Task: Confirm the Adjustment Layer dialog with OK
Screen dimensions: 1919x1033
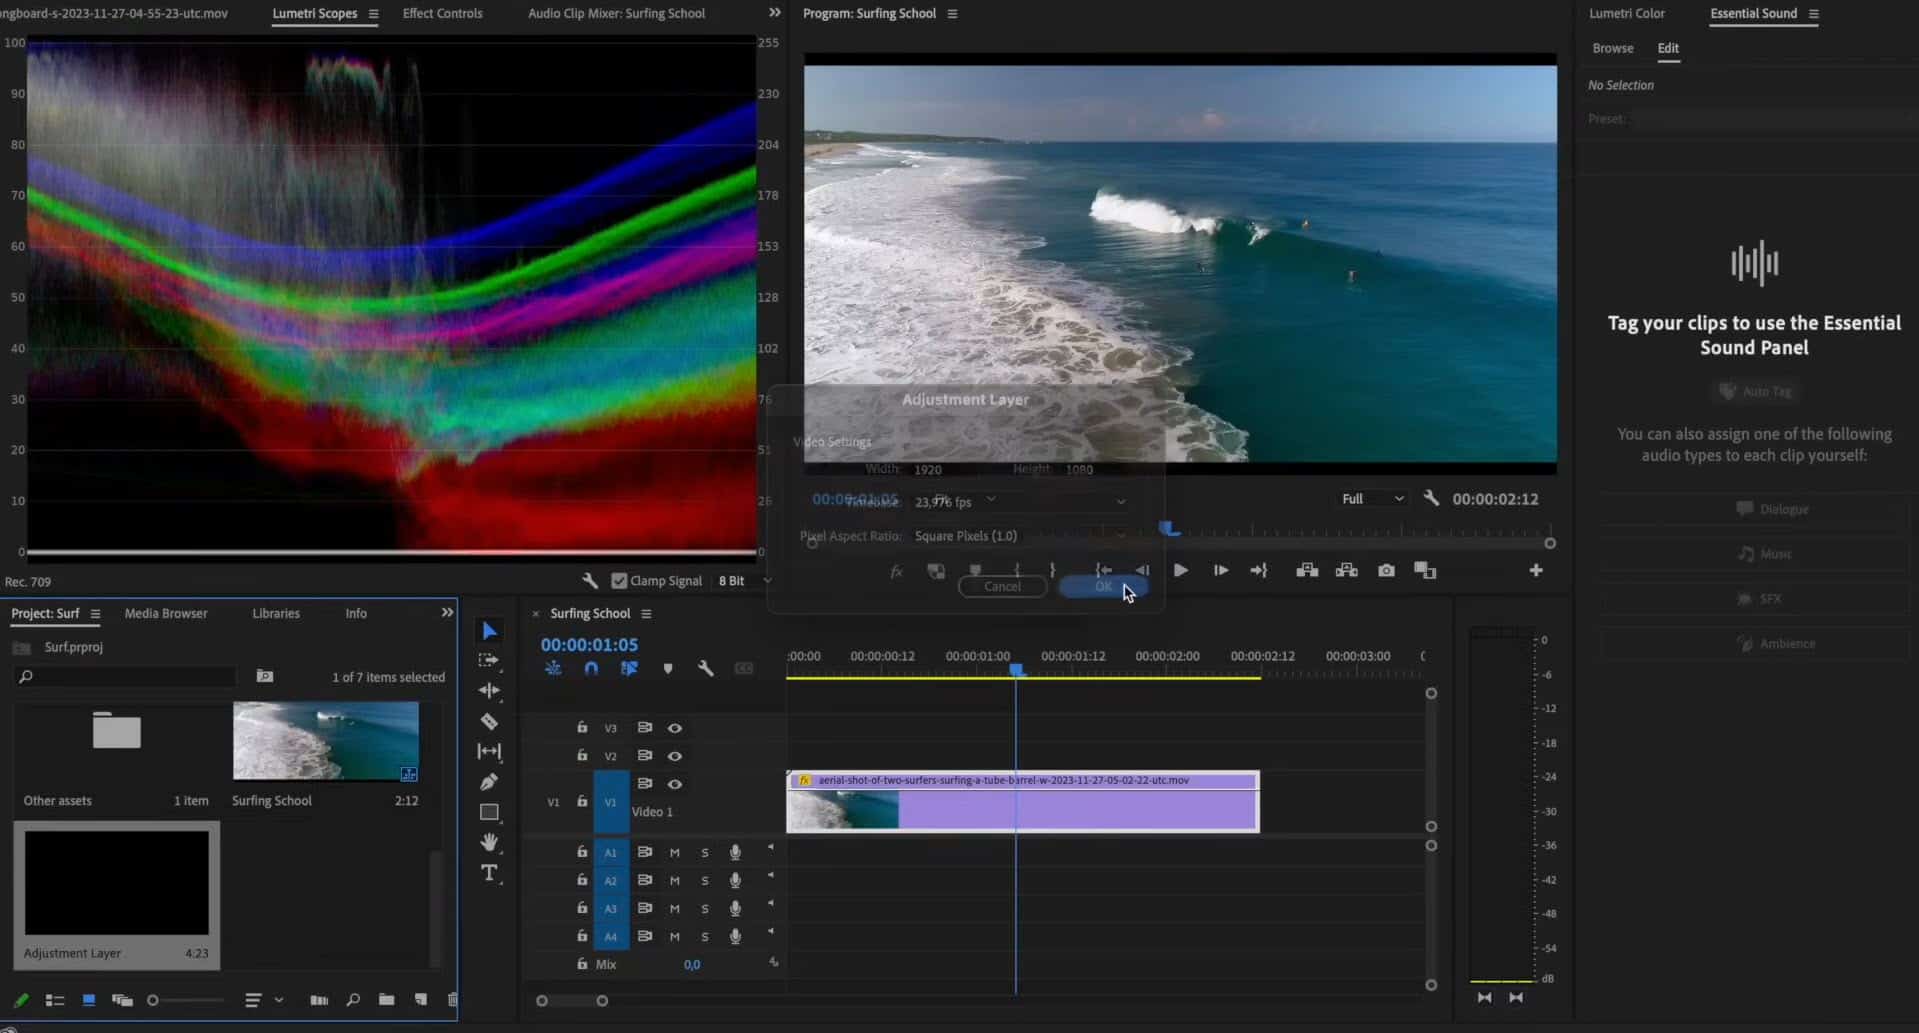Action: [1103, 587]
